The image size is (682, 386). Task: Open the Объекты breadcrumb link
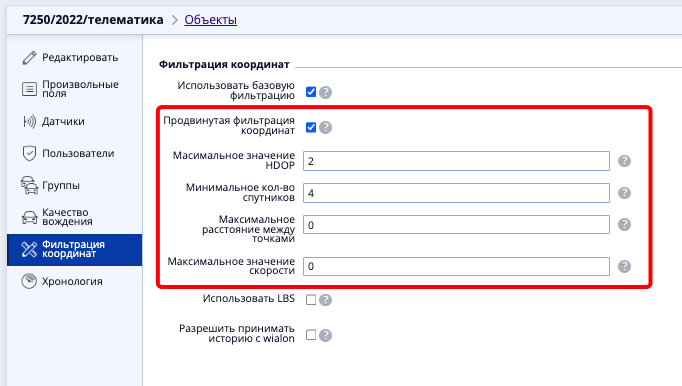tap(211, 20)
